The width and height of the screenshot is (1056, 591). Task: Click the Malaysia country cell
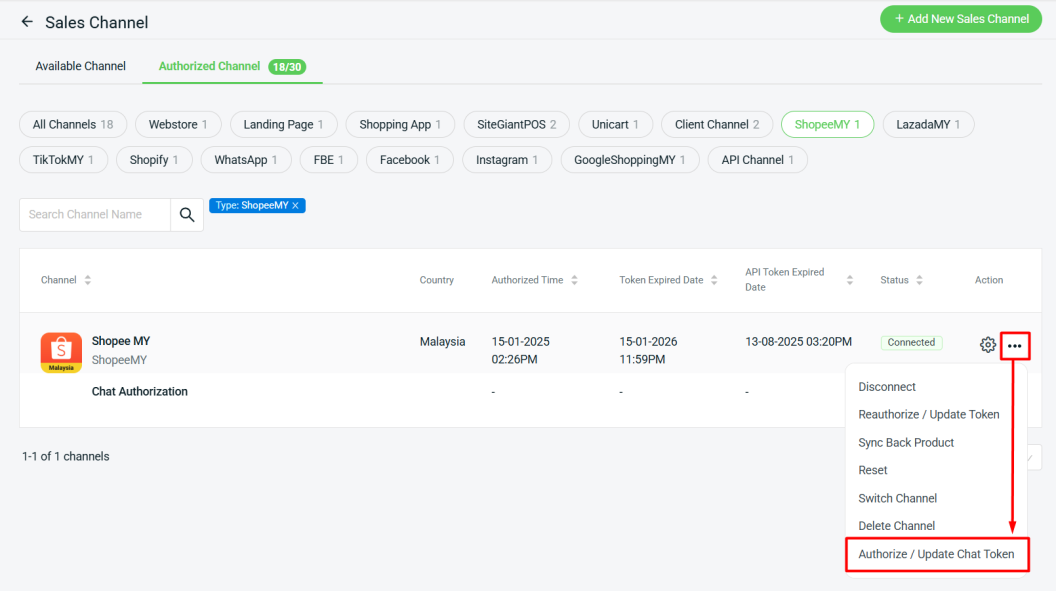(442, 342)
